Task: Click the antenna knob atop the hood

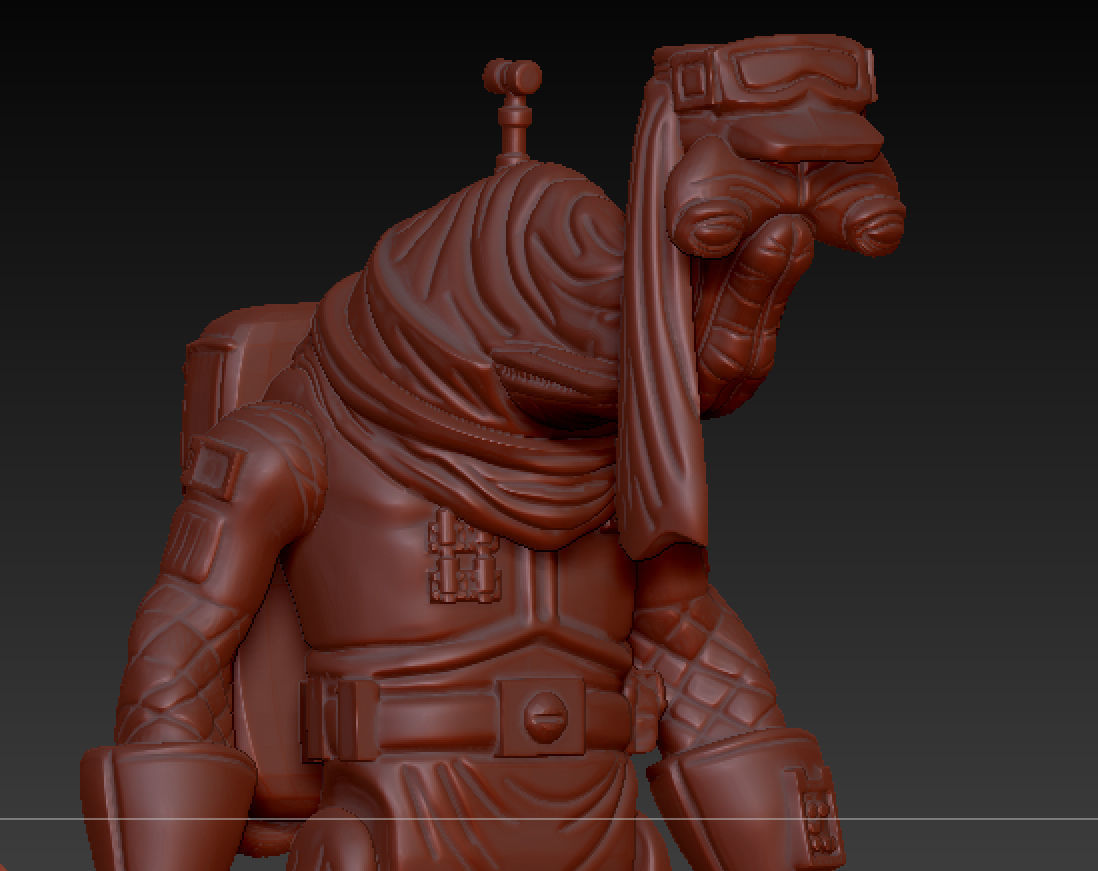Action: pyautogui.click(x=512, y=77)
